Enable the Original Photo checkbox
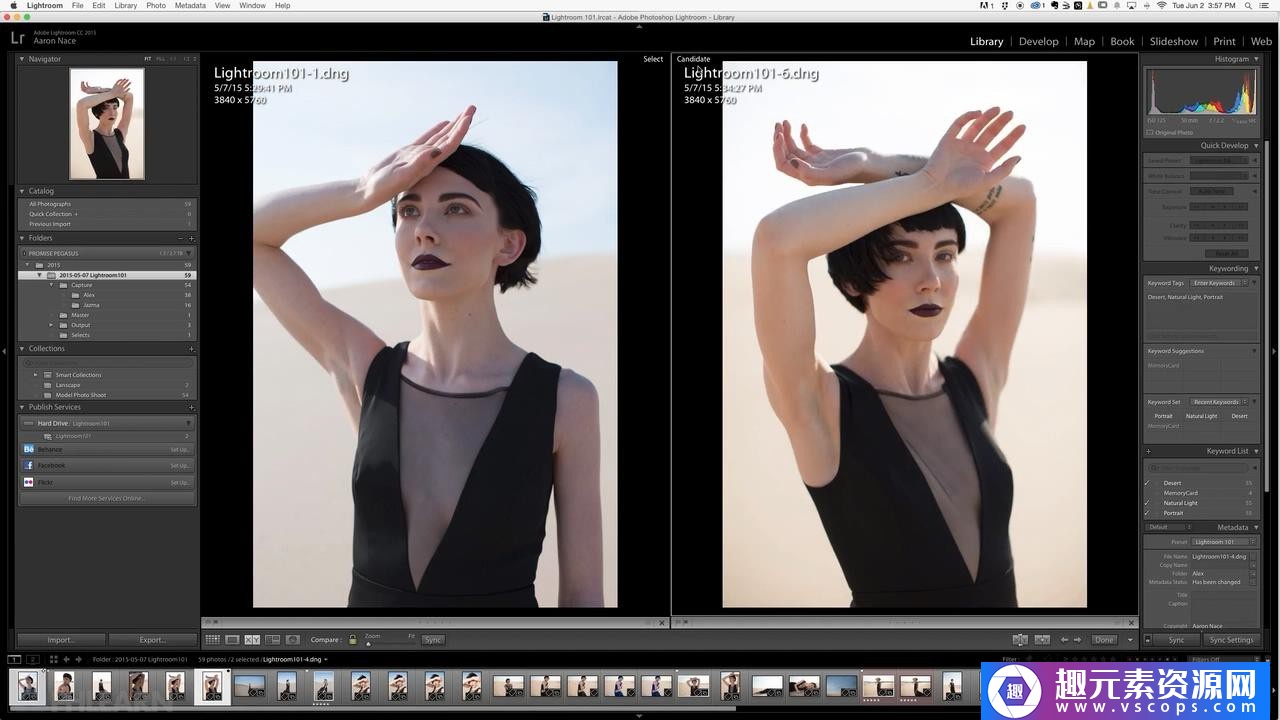Viewport: 1280px width, 720px height. point(1149,132)
